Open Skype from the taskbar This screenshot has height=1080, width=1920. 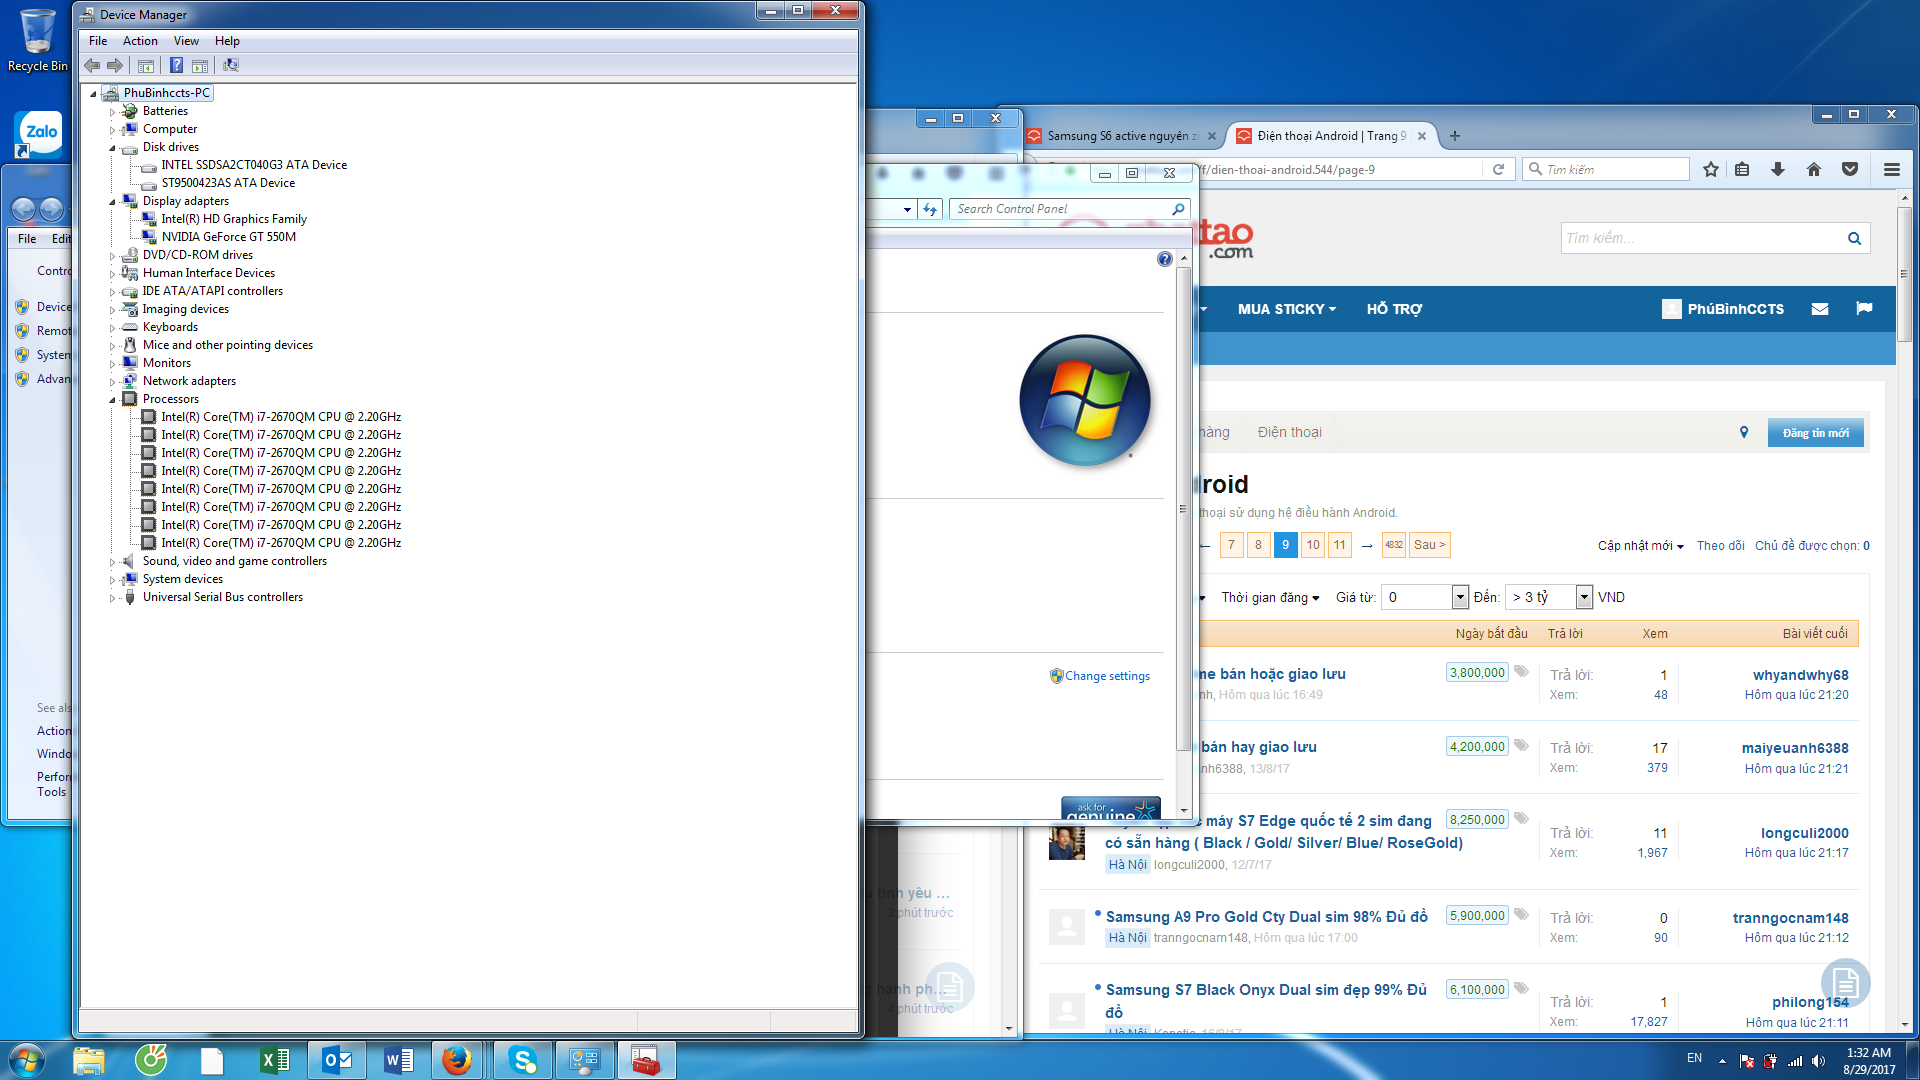tap(522, 1060)
